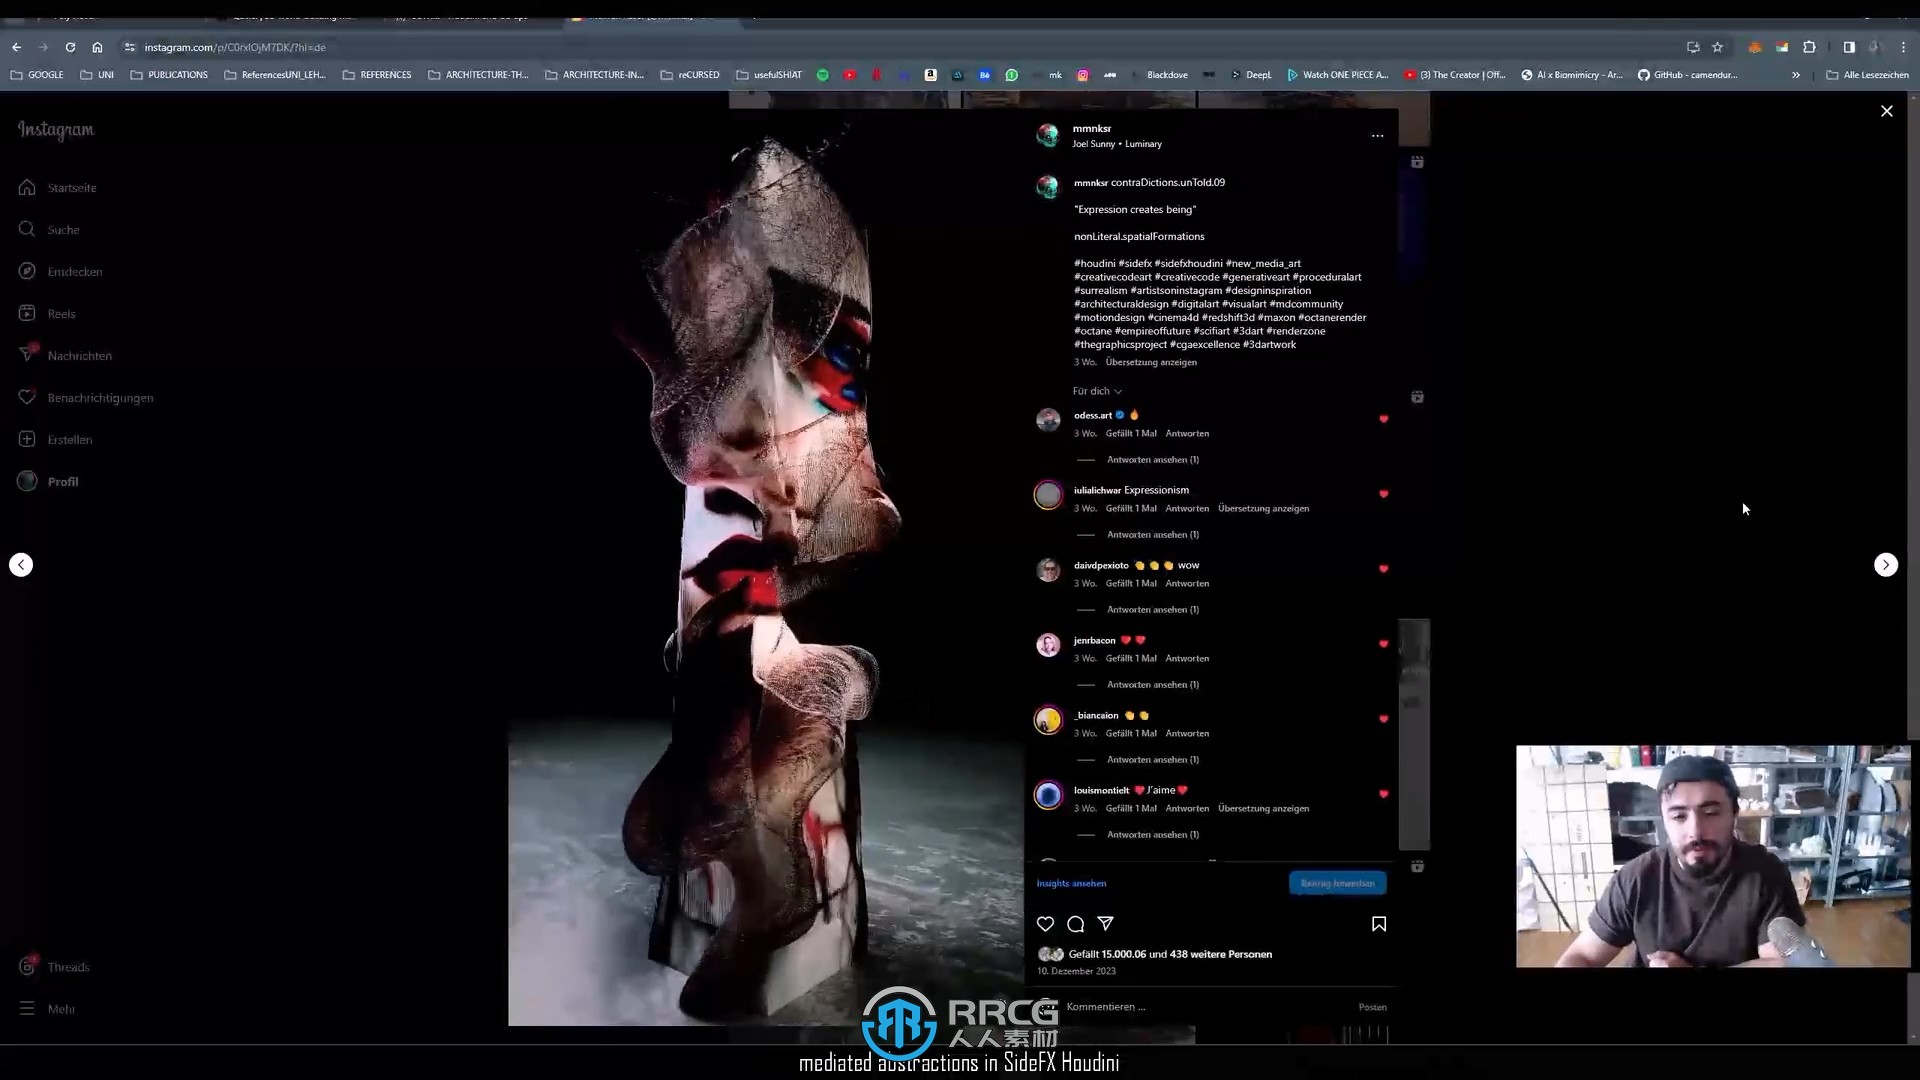The width and height of the screenshot is (1920, 1080).
Task: Open Suche search in the sidebar
Action: [x=48, y=230]
